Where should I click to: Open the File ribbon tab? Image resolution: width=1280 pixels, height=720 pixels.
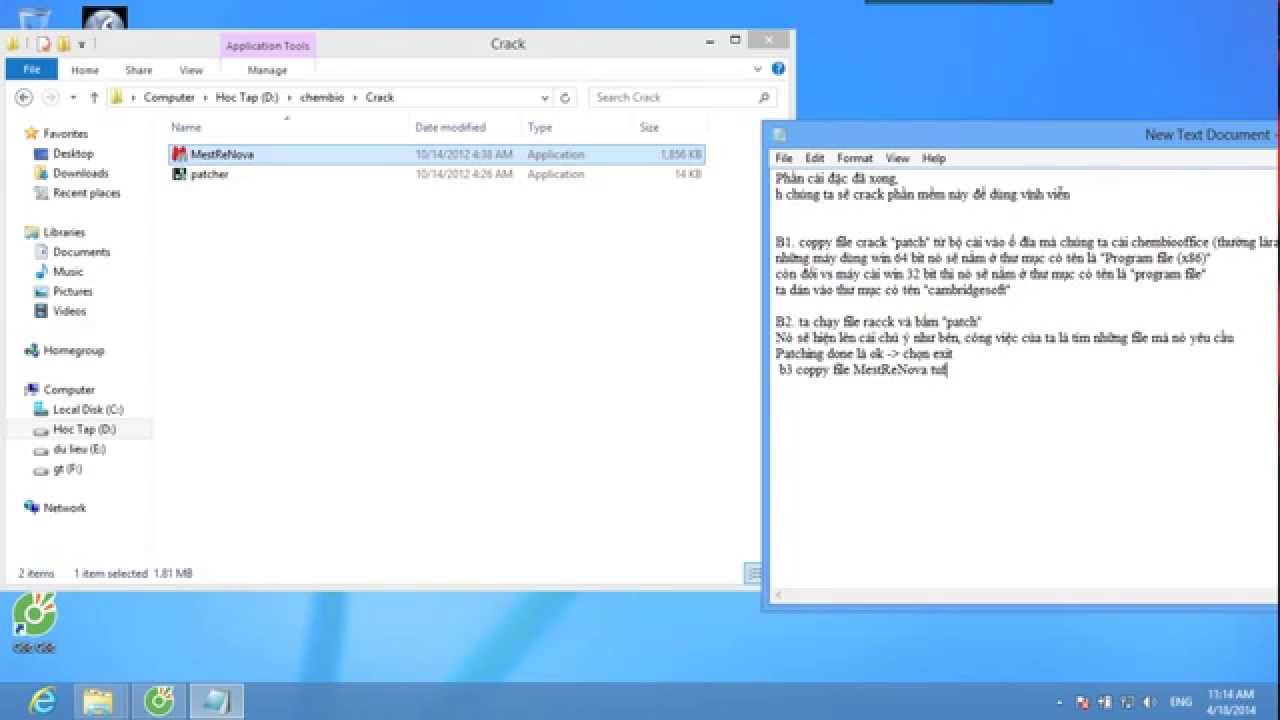pyautogui.click(x=32, y=70)
